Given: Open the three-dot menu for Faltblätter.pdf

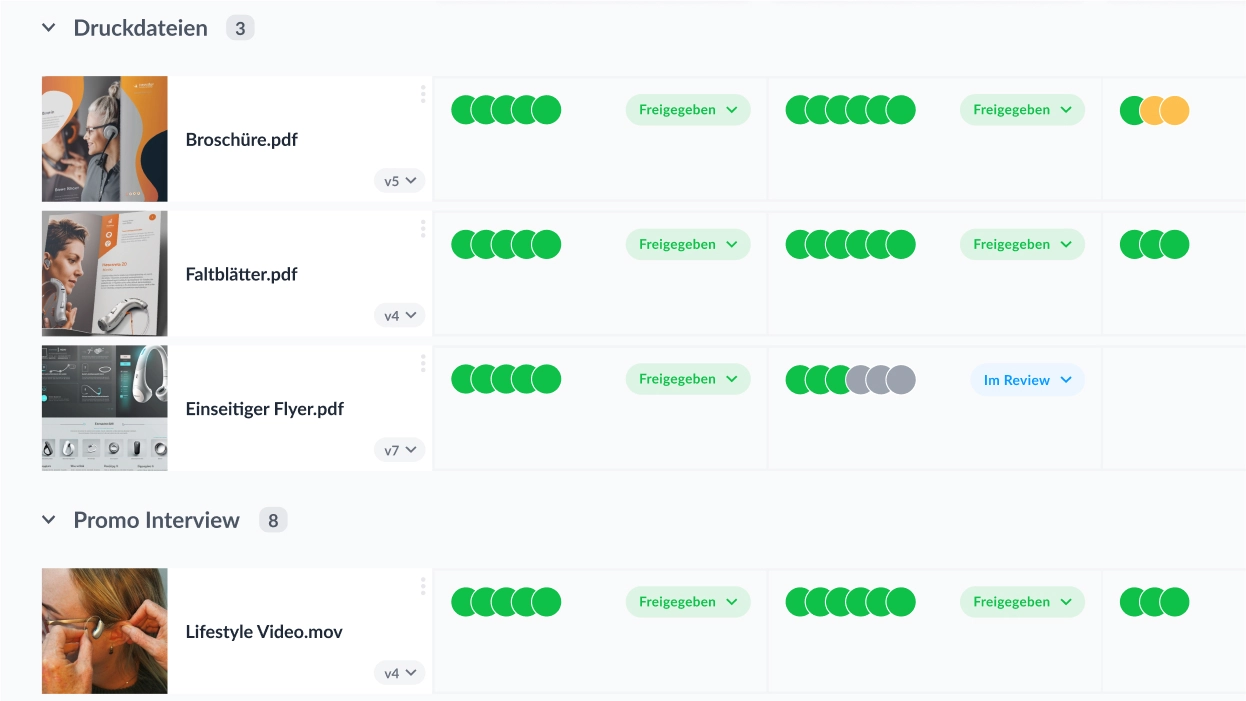Looking at the screenshot, I should pyautogui.click(x=423, y=229).
